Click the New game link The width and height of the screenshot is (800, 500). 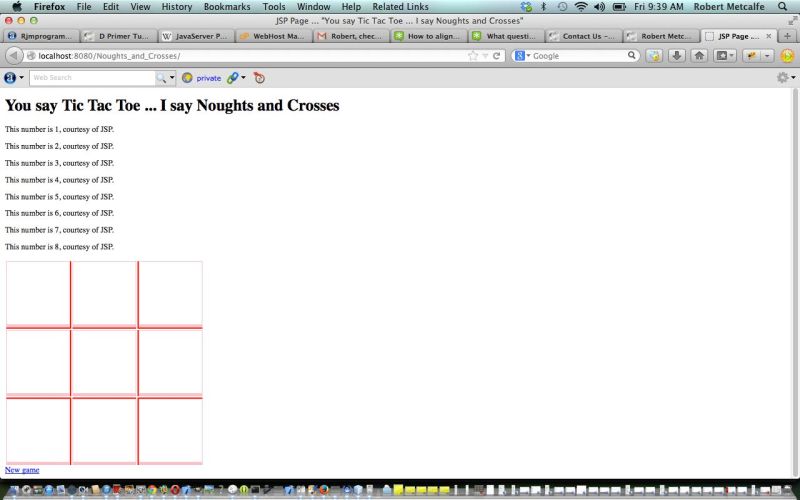[x=22, y=470]
